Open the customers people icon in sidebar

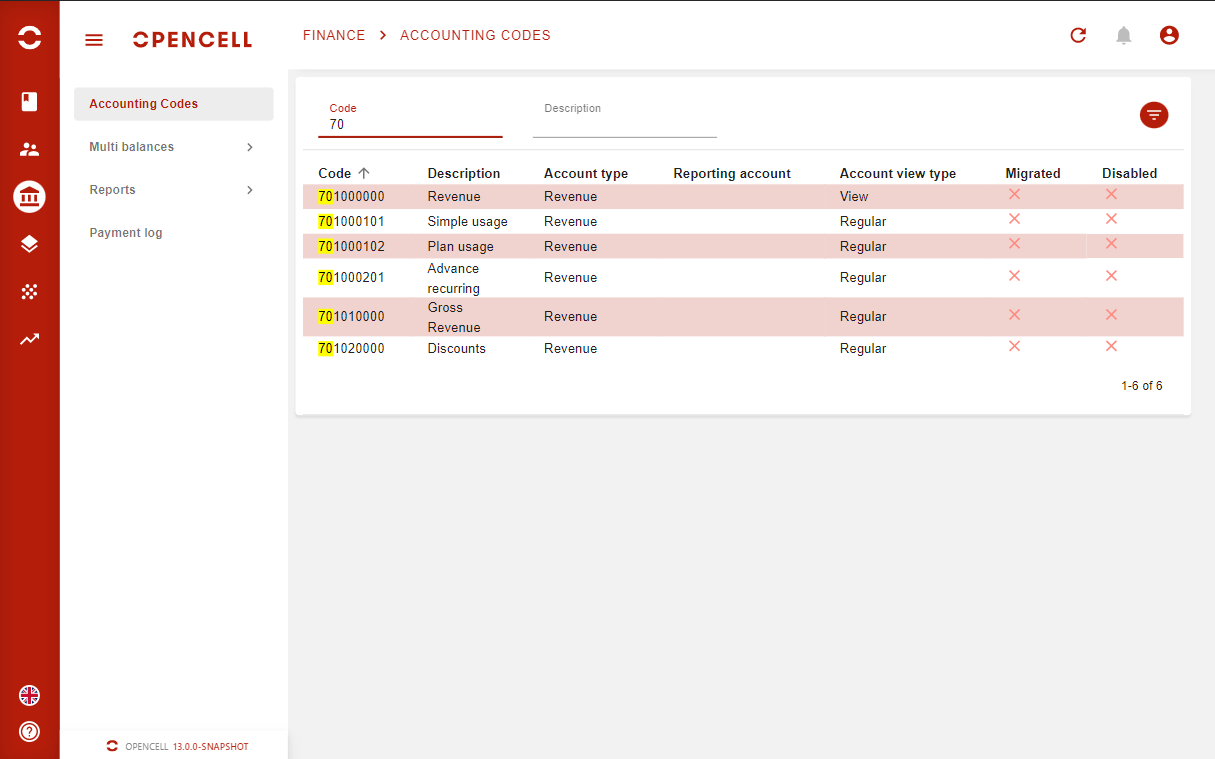click(29, 150)
